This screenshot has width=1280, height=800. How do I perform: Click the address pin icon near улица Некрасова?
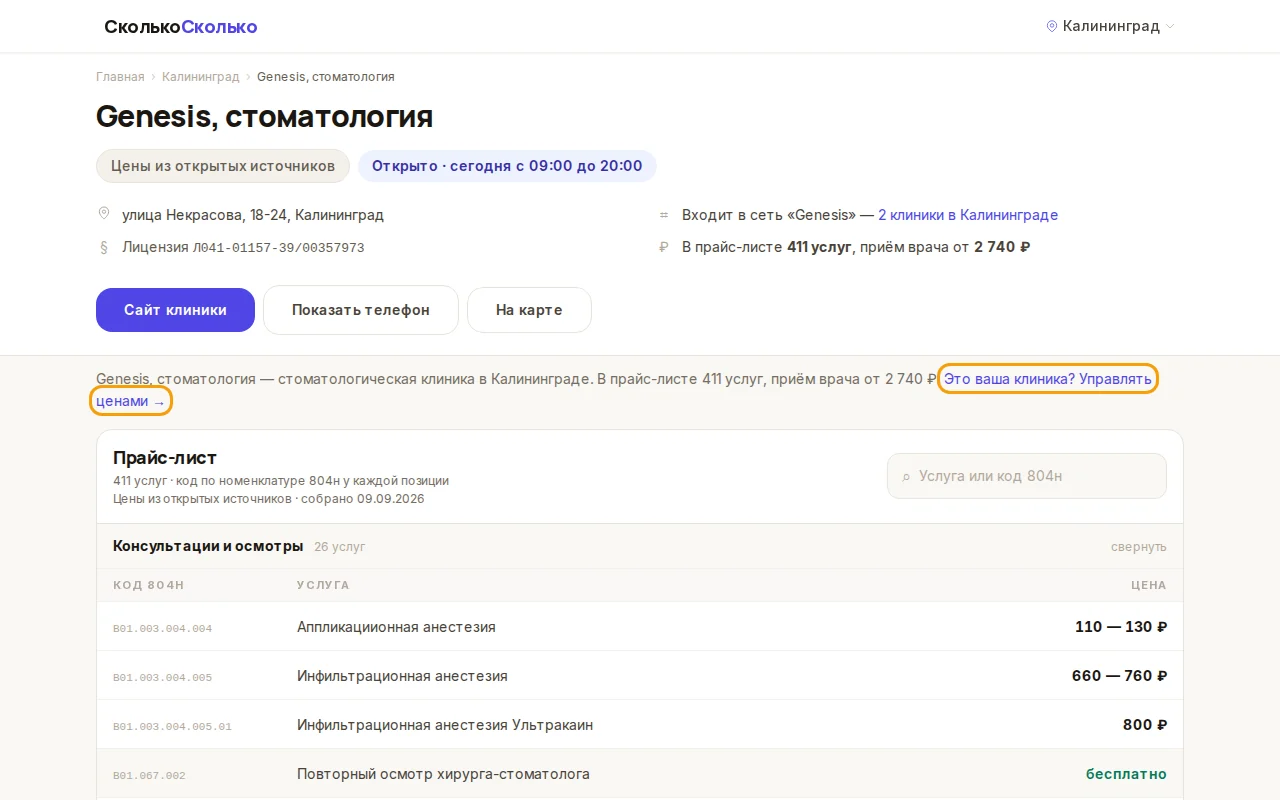(x=104, y=214)
